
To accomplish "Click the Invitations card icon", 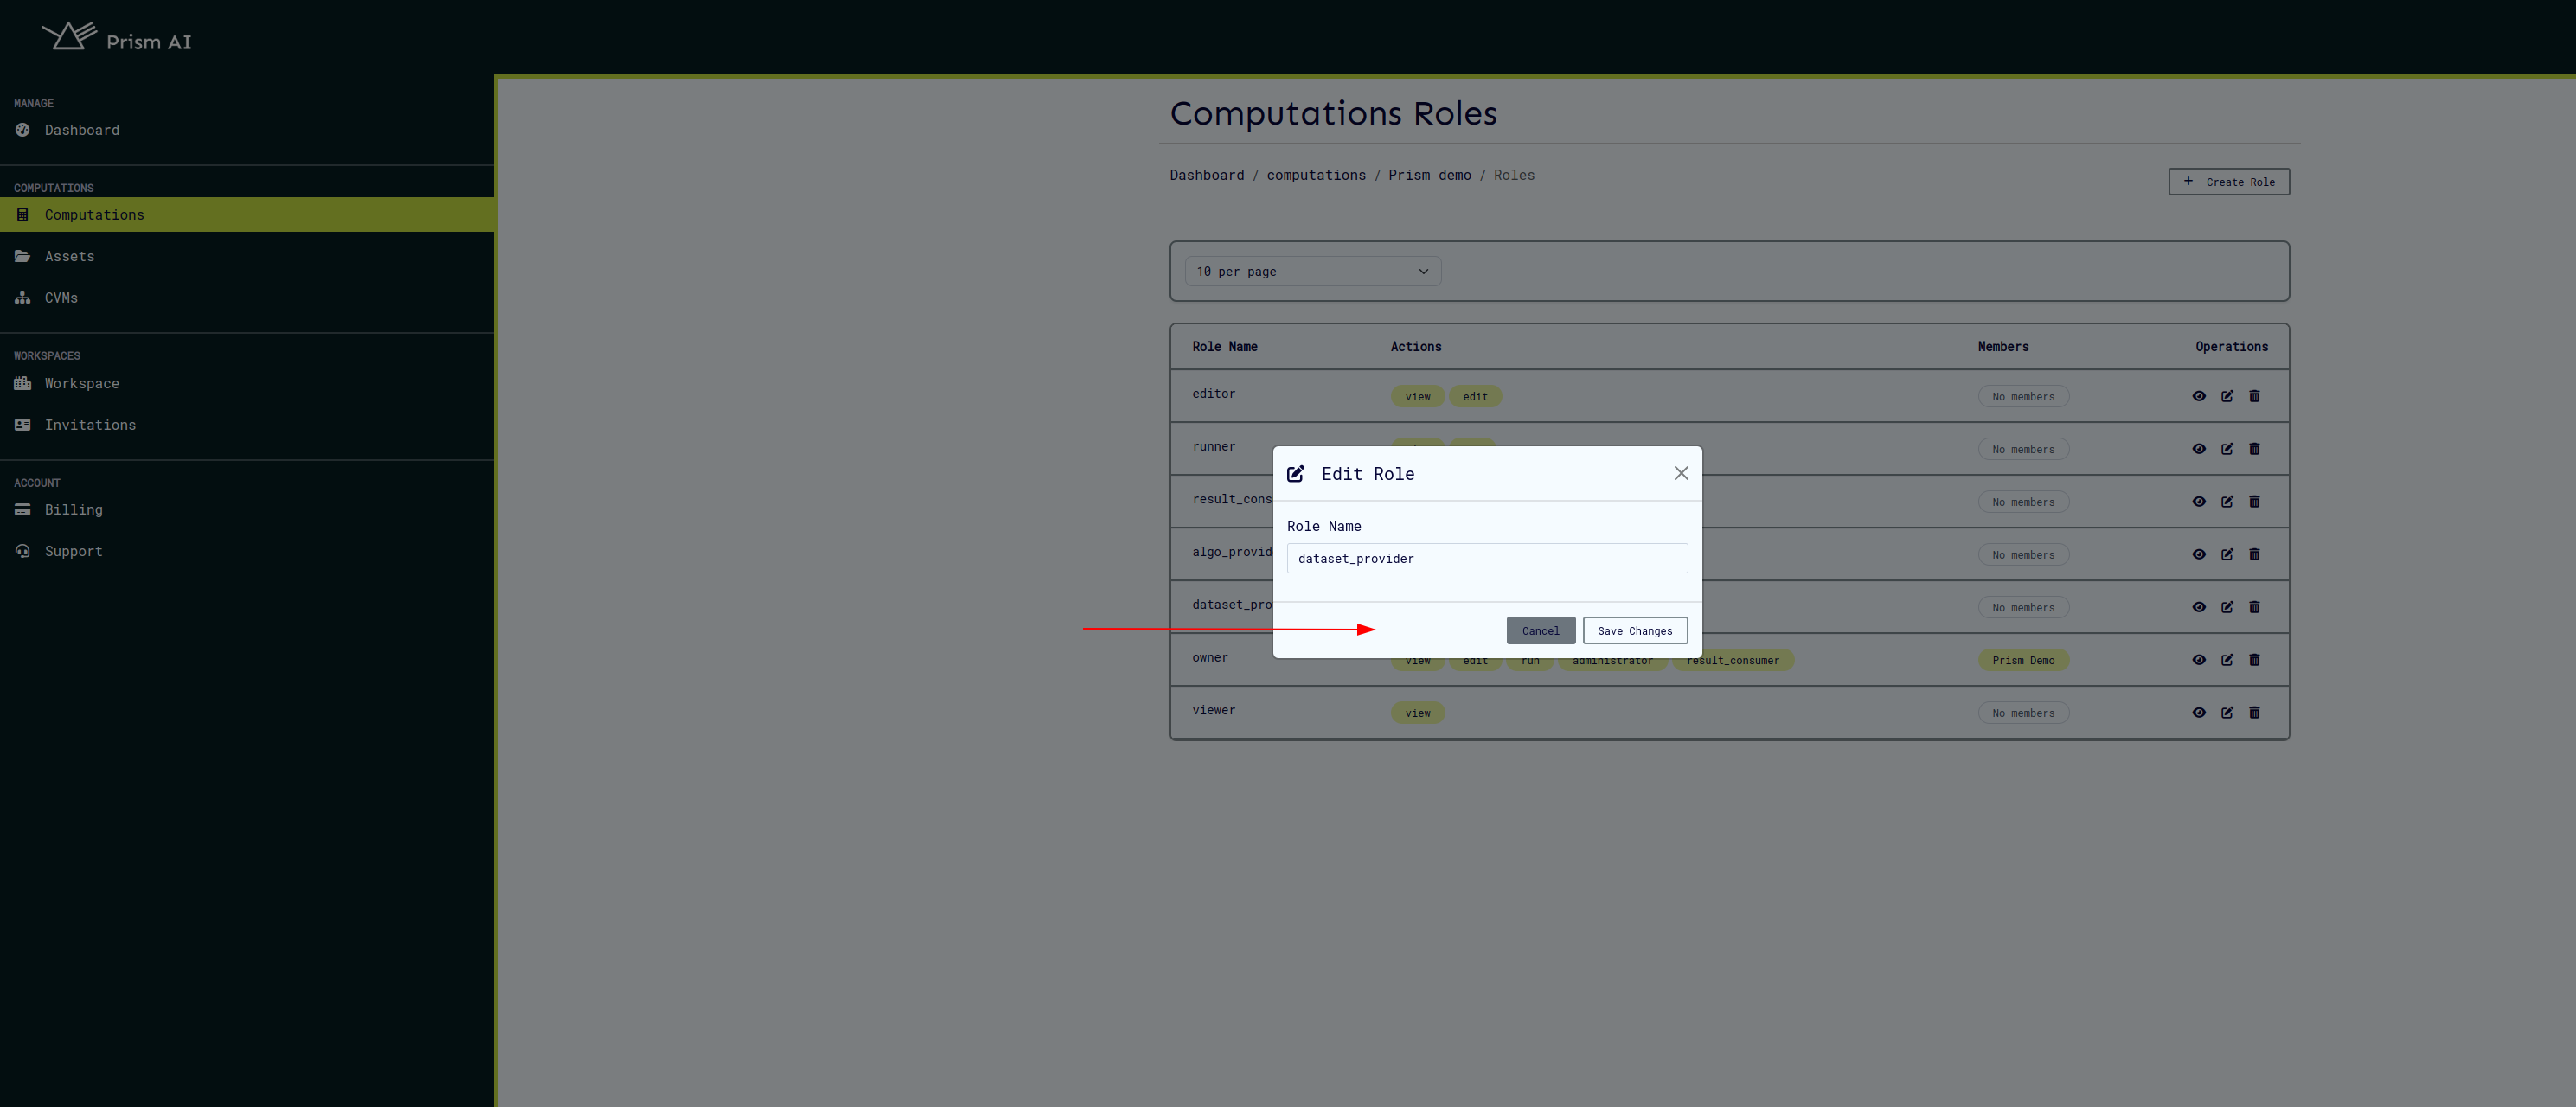I will (23, 425).
